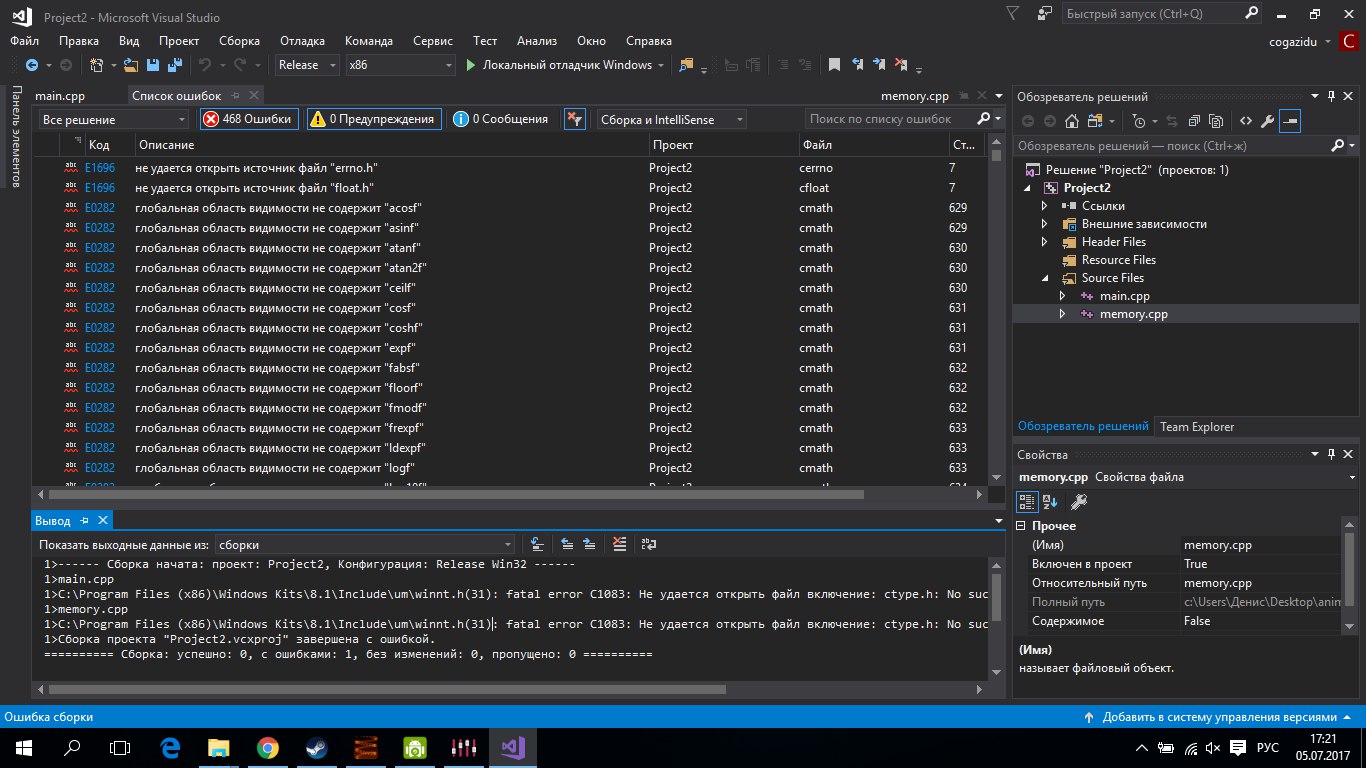
Task: Click the Save All toolbar icon
Action: (173, 65)
